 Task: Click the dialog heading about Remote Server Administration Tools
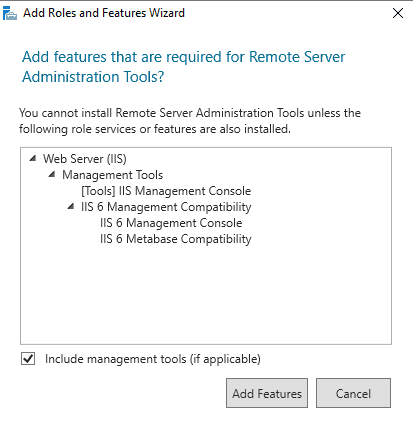[183, 67]
